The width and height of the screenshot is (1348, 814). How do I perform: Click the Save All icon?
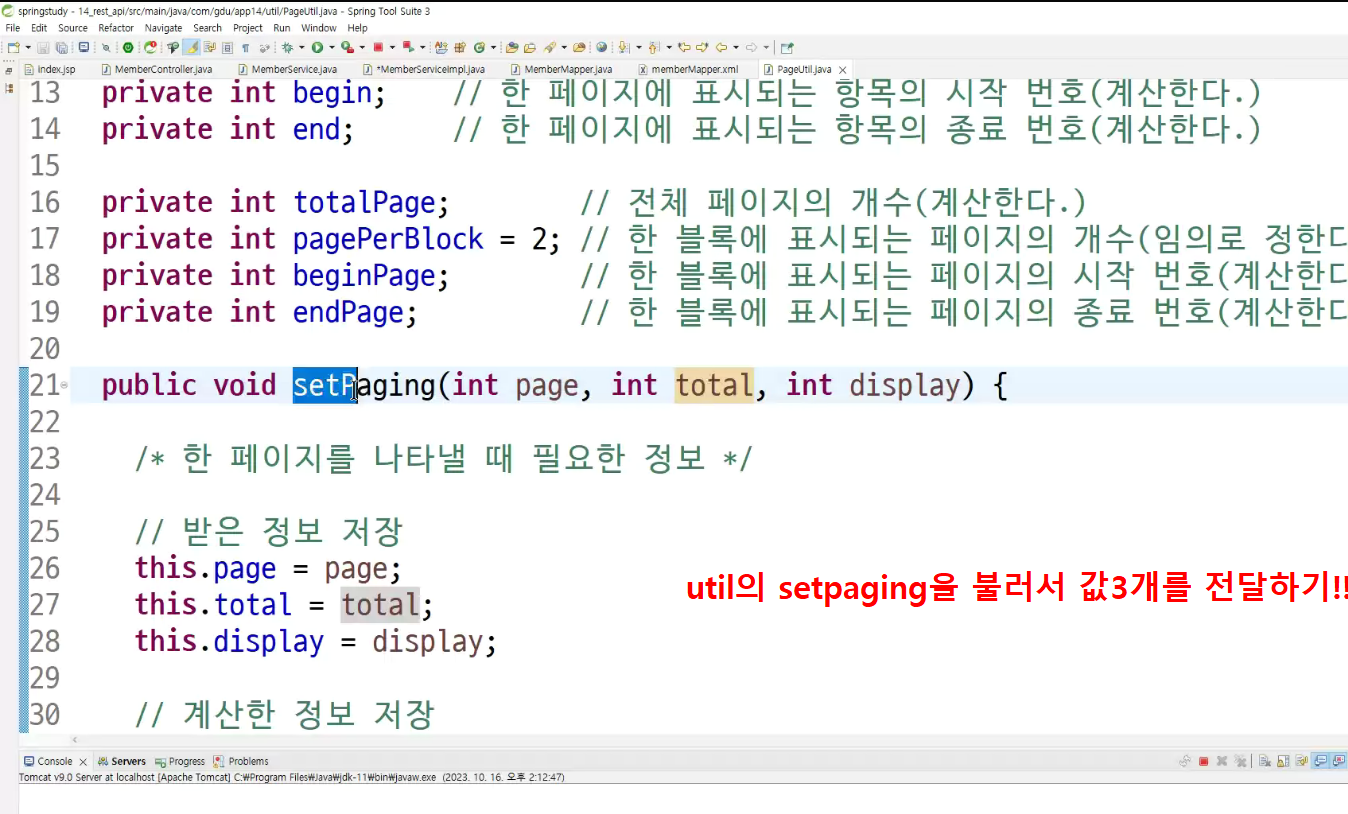[62, 47]
